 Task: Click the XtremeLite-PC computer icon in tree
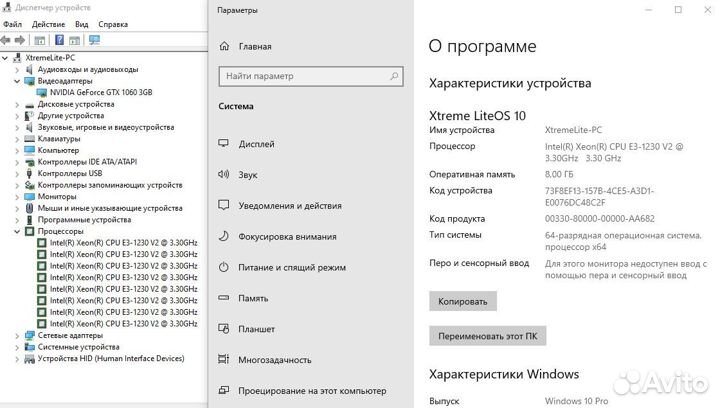coord(17,58)
